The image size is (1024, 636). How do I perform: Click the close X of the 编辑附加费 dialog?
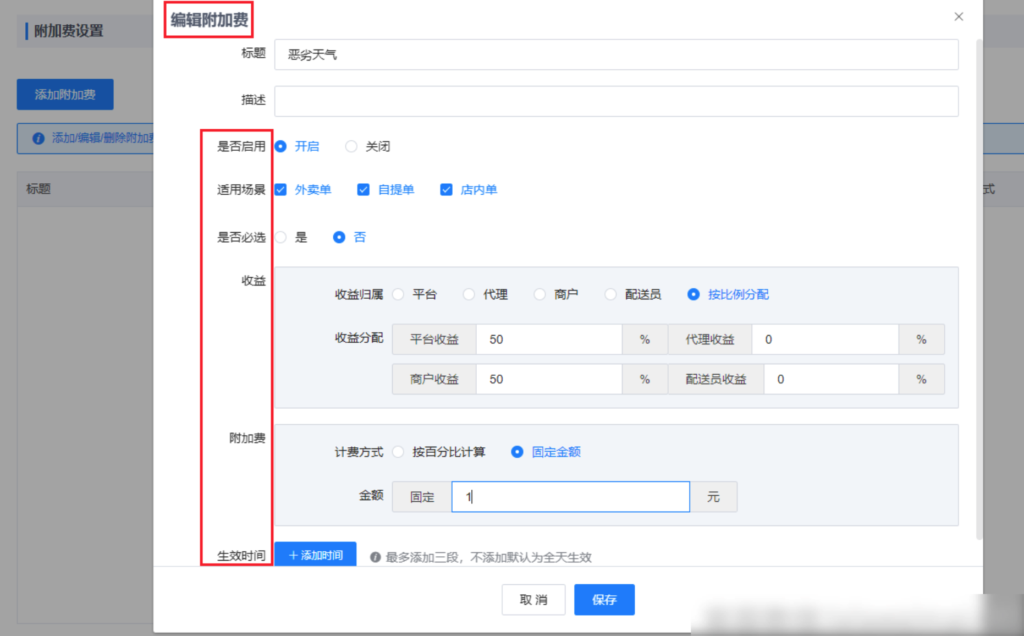tap(958, 16)
